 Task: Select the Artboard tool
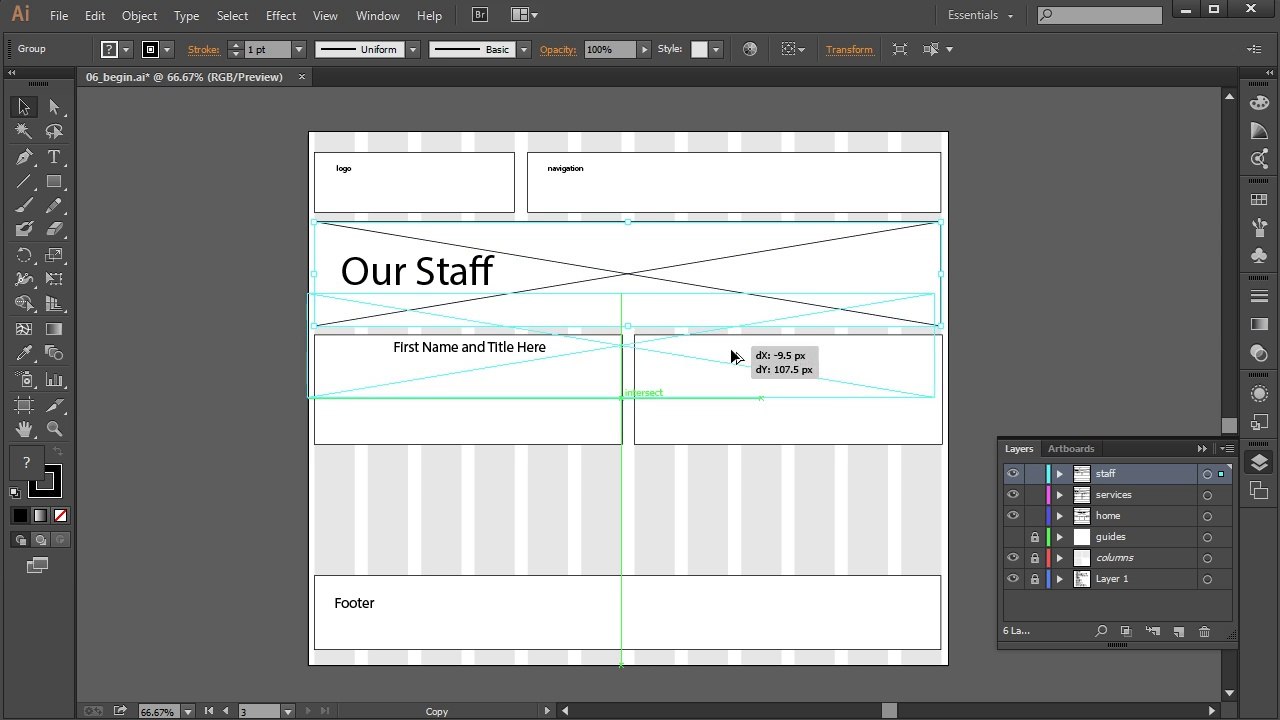24,405
